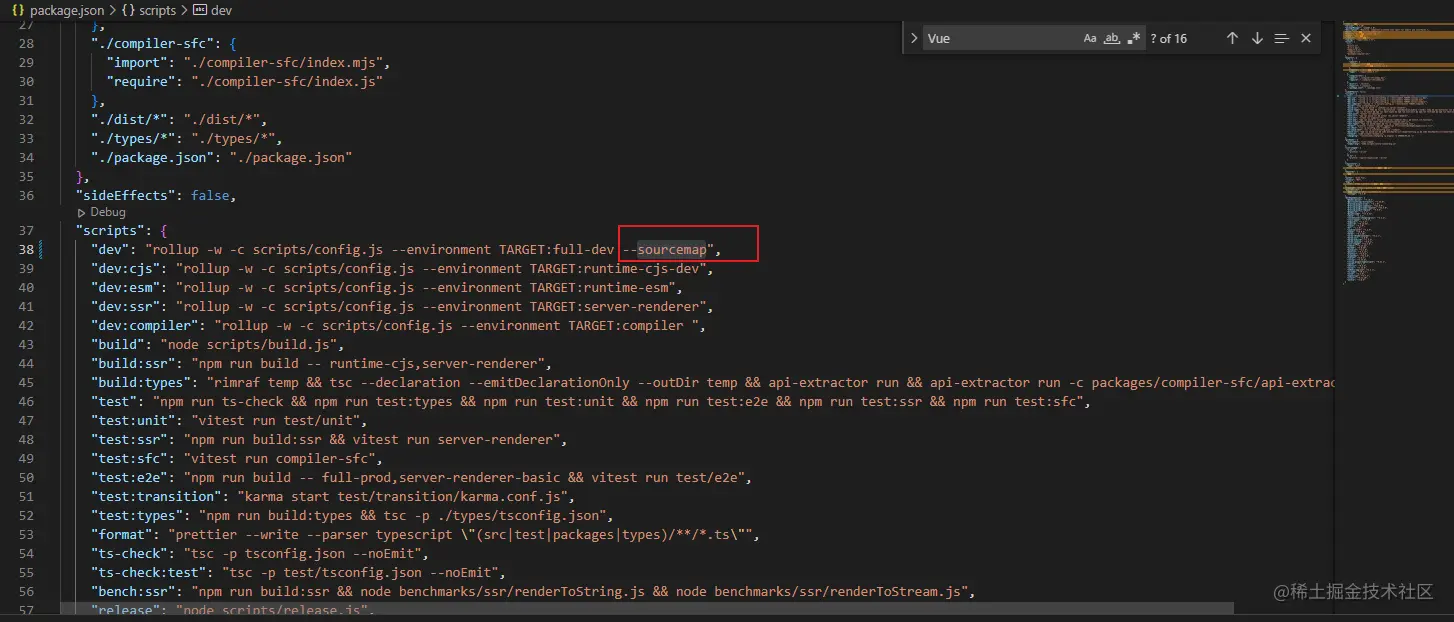Click "./types/*" key on line 33
The height and width of the screenshot is (622, 1454).
(x=133, y=139)
